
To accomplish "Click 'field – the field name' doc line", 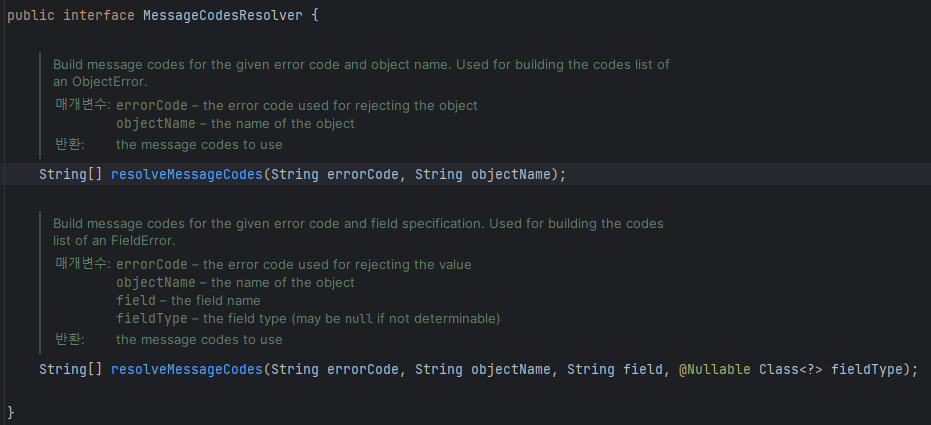I will (x=188, y=300).
